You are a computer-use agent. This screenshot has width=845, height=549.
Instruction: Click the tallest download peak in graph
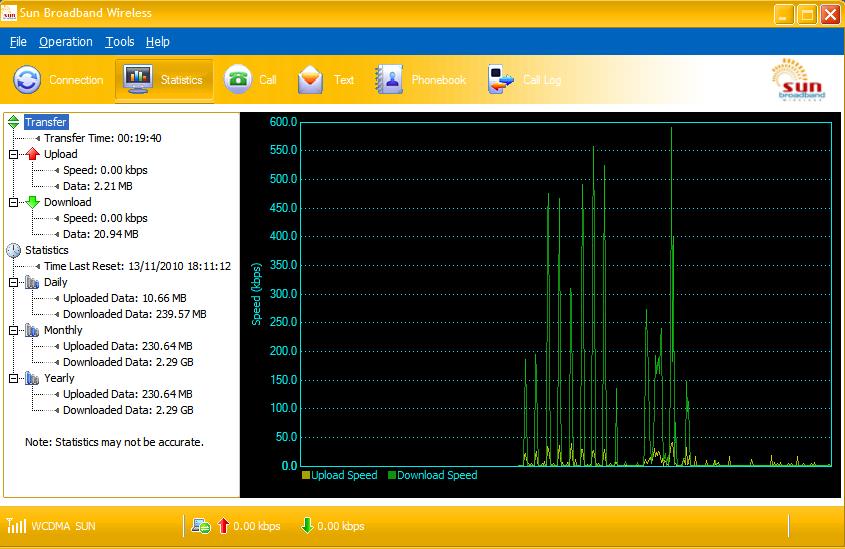[671, 128]
